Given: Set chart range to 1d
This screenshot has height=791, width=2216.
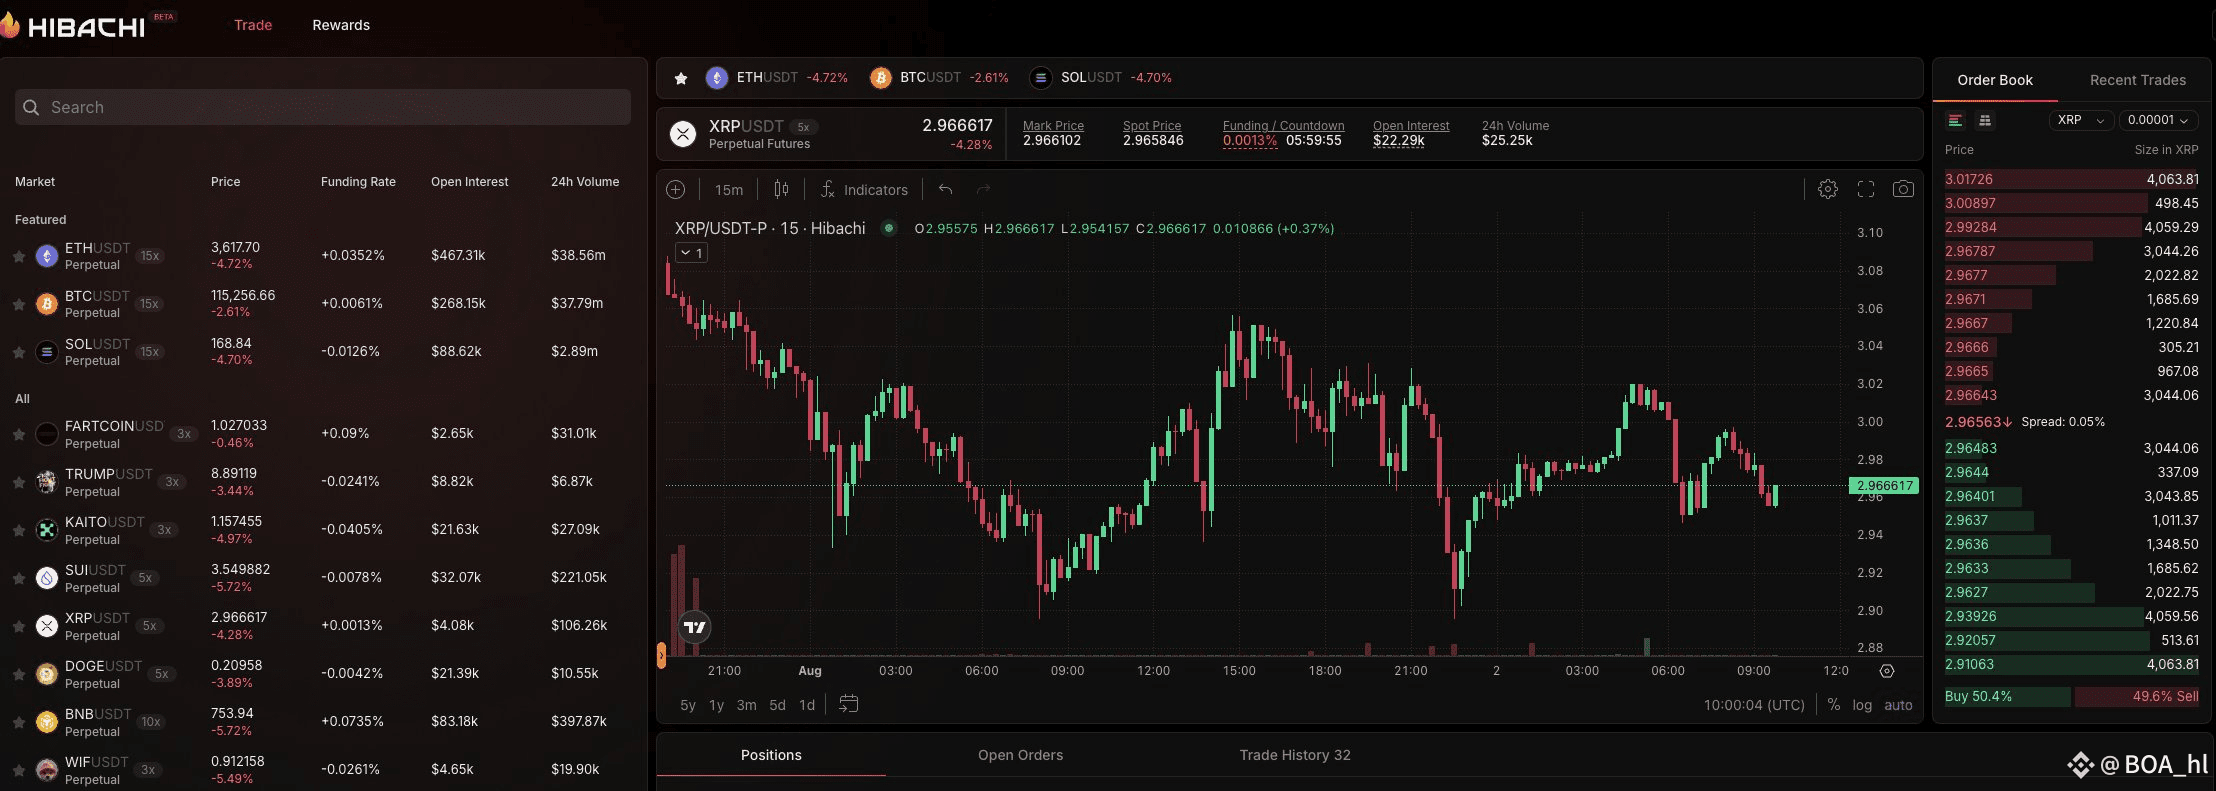Looking at the screenshot, I should (807, 705).
